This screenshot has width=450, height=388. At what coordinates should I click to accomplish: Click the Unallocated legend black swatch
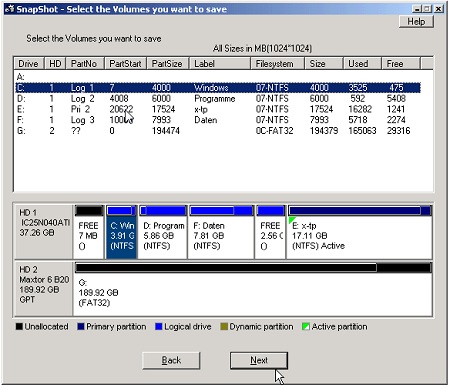click(19, 327)
